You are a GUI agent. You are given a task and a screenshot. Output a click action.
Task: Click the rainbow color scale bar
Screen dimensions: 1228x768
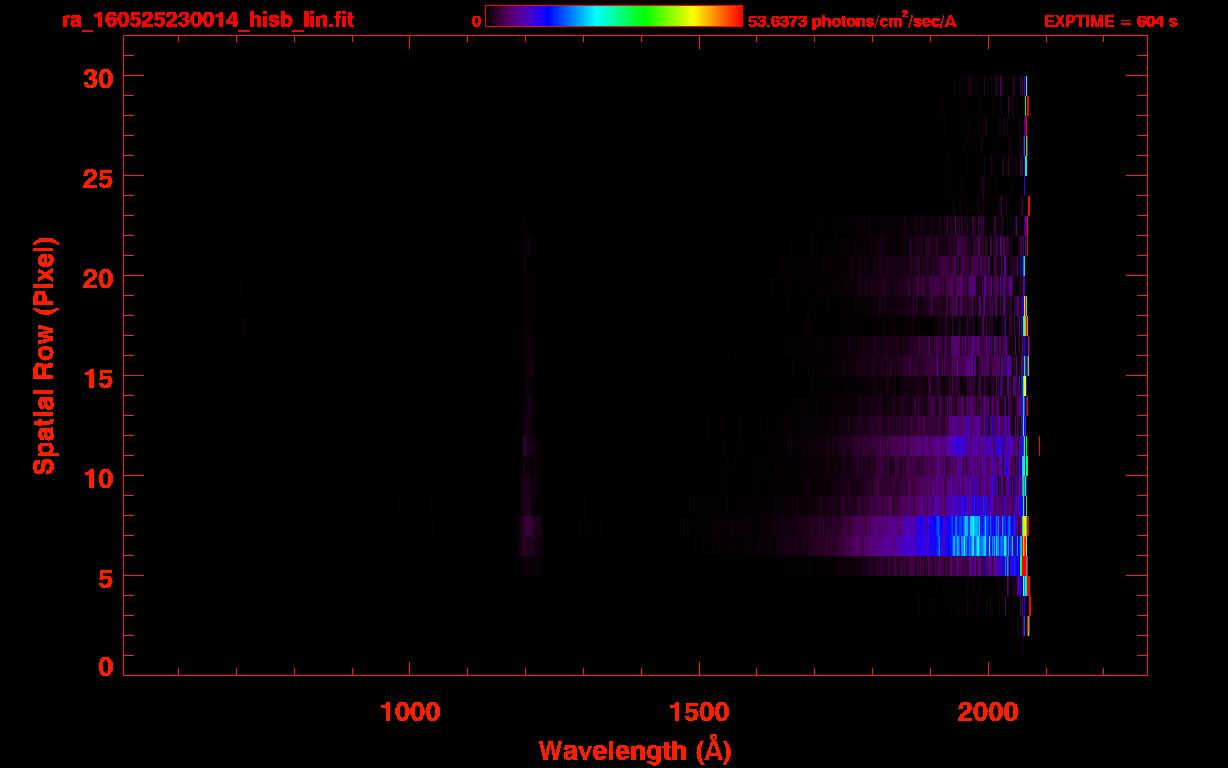click(614, 16)
